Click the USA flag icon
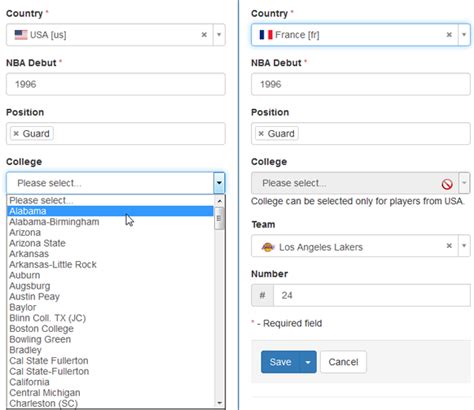474x410 pixels. (21, 35)
